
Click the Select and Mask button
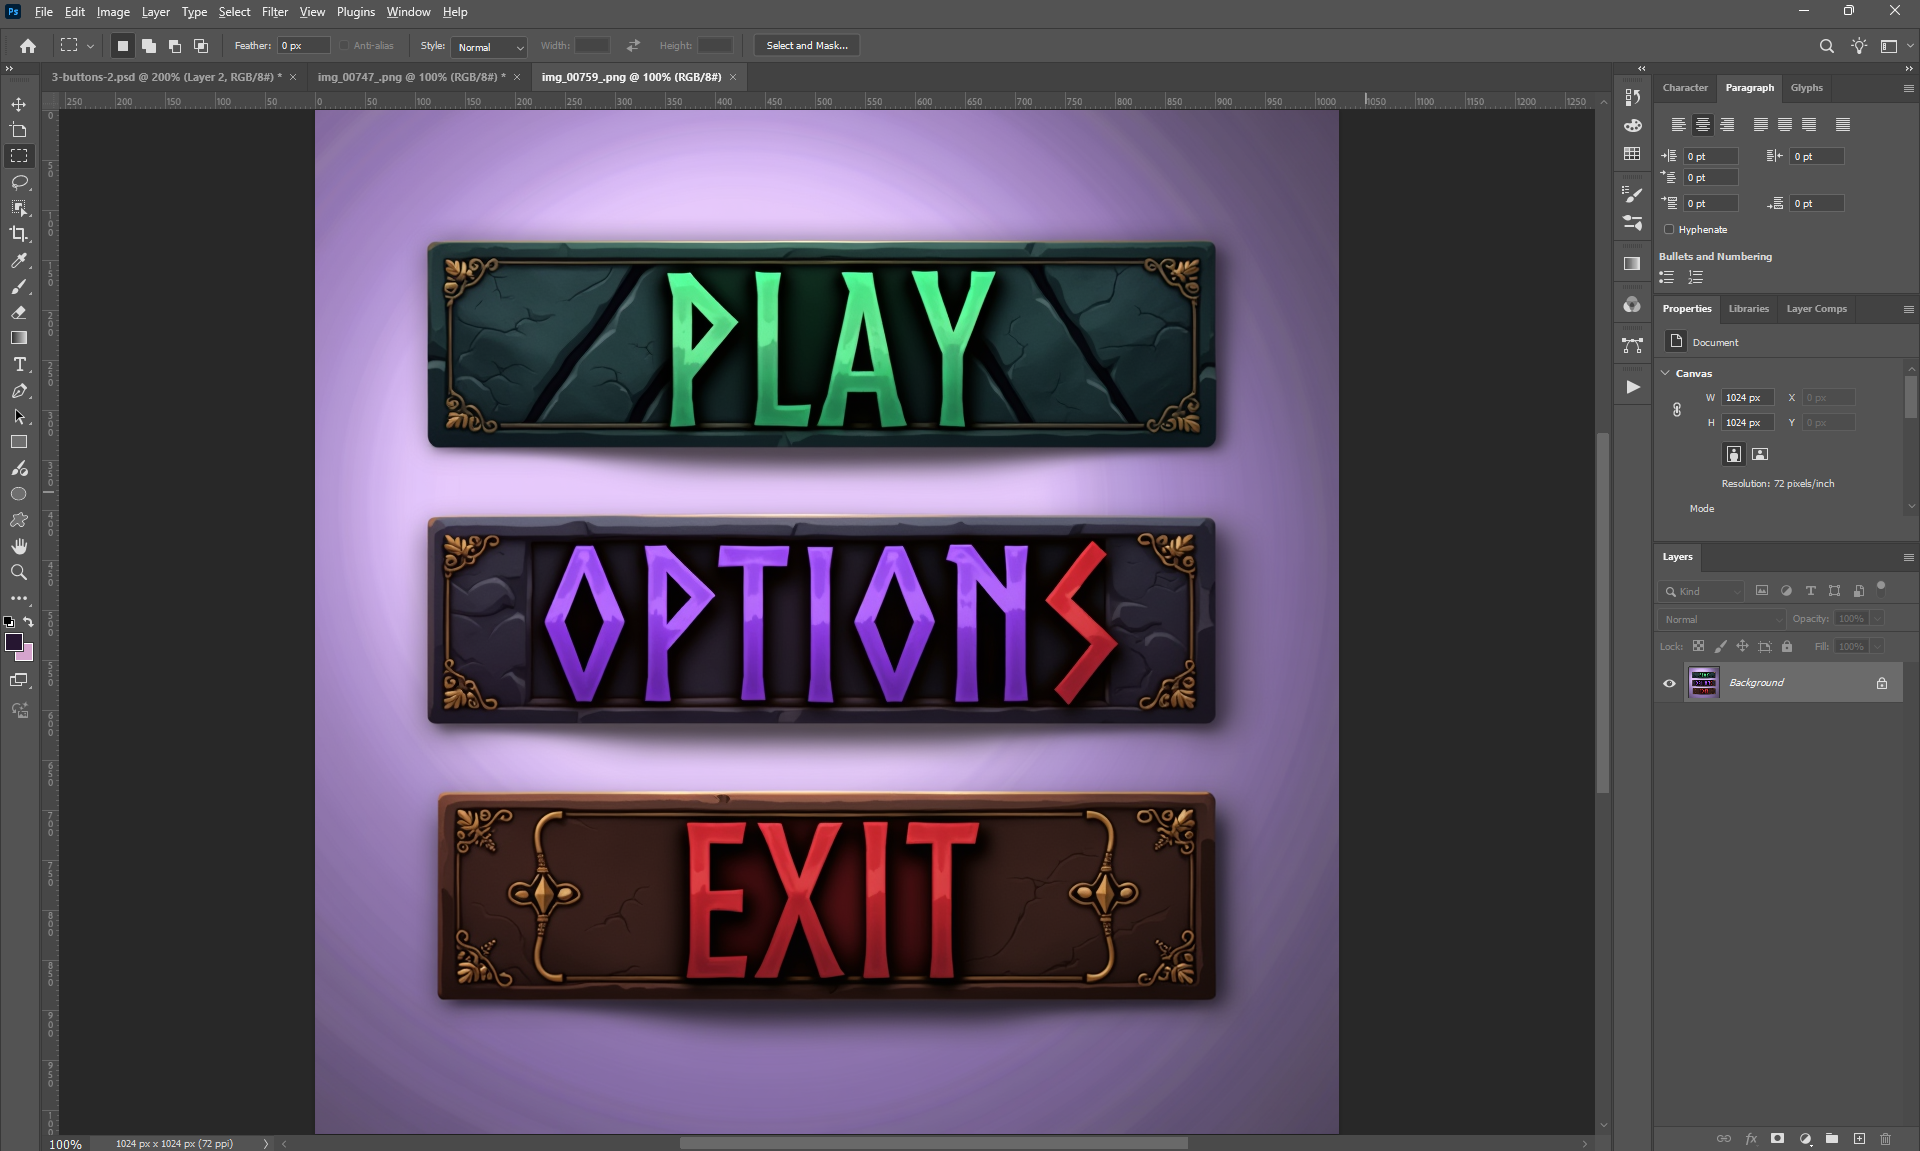(806, 46)
